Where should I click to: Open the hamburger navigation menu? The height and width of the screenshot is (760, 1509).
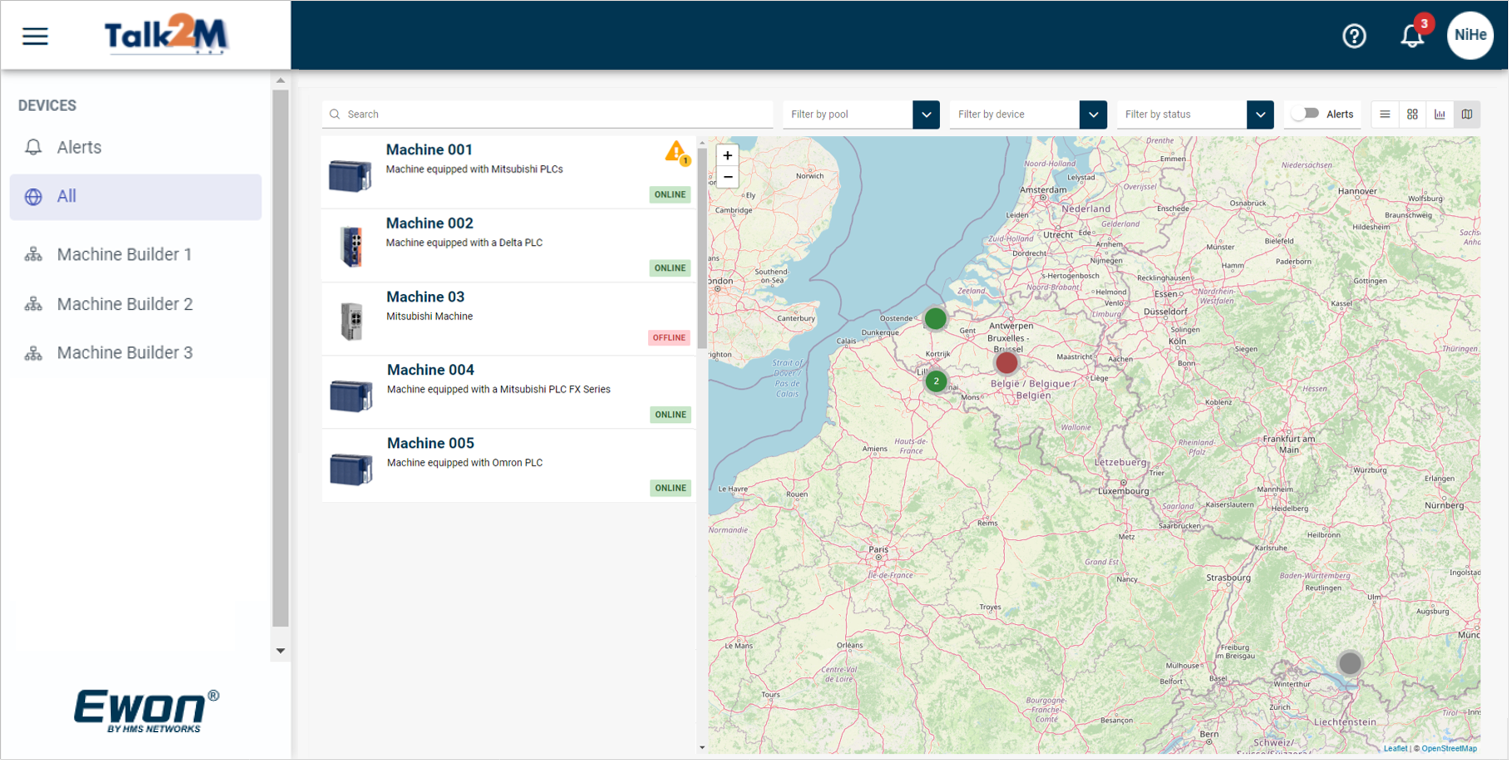coord(36,36)
